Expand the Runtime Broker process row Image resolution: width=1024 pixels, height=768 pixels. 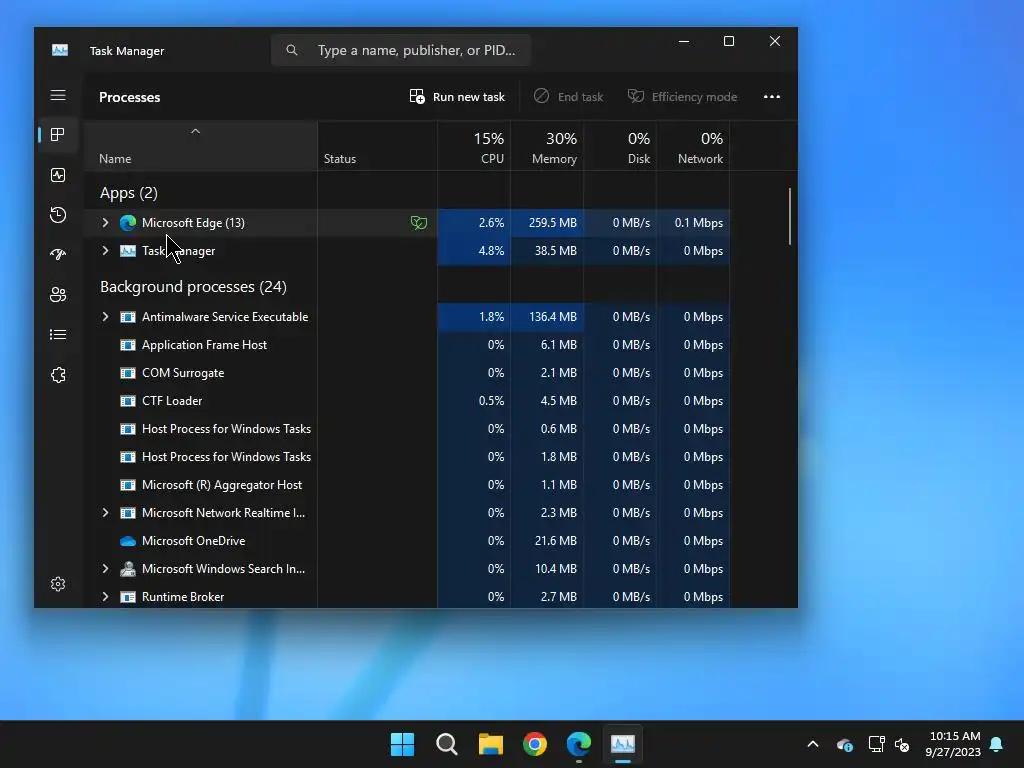[105, 597]
